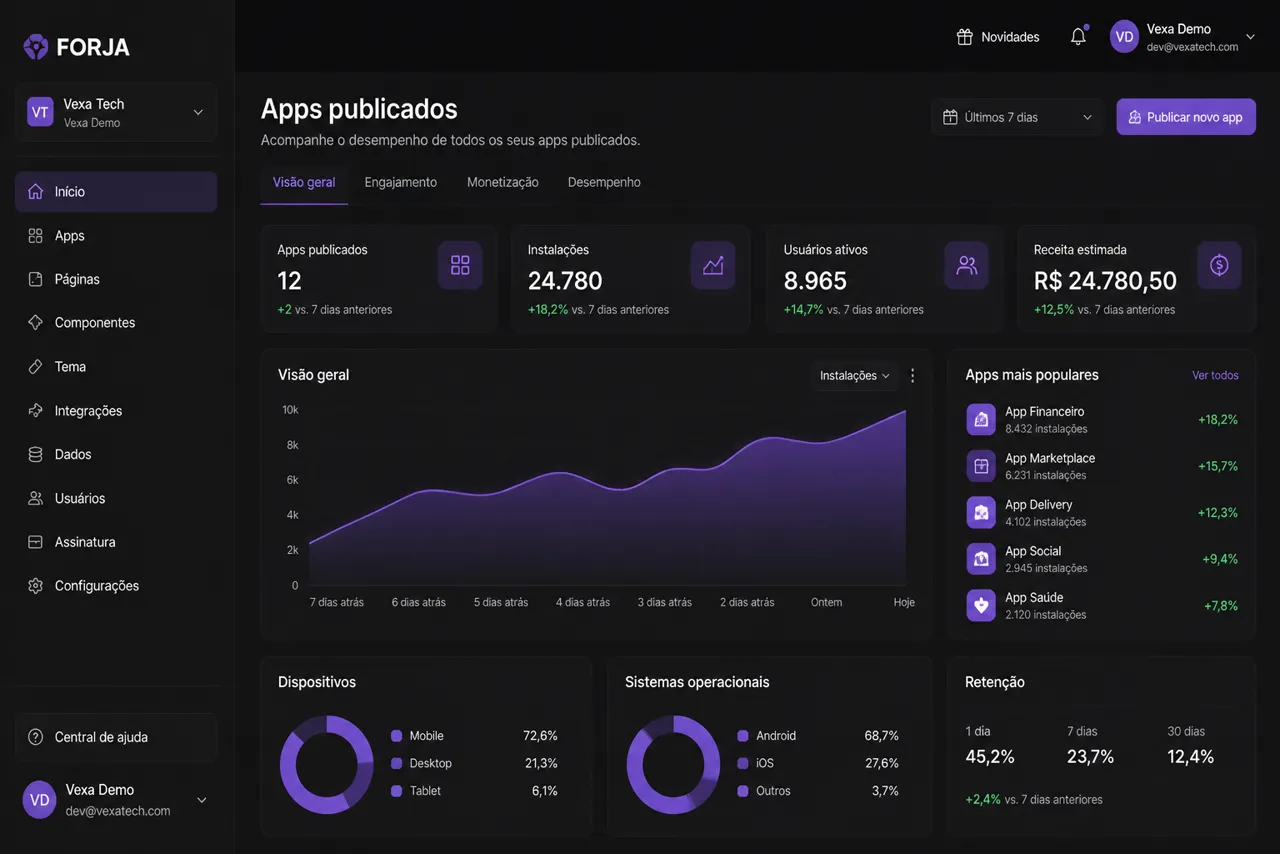Viewport: 1280px width, 854px height.
Task: Open the notifications bell
Action: click(x=1078, y=37)
